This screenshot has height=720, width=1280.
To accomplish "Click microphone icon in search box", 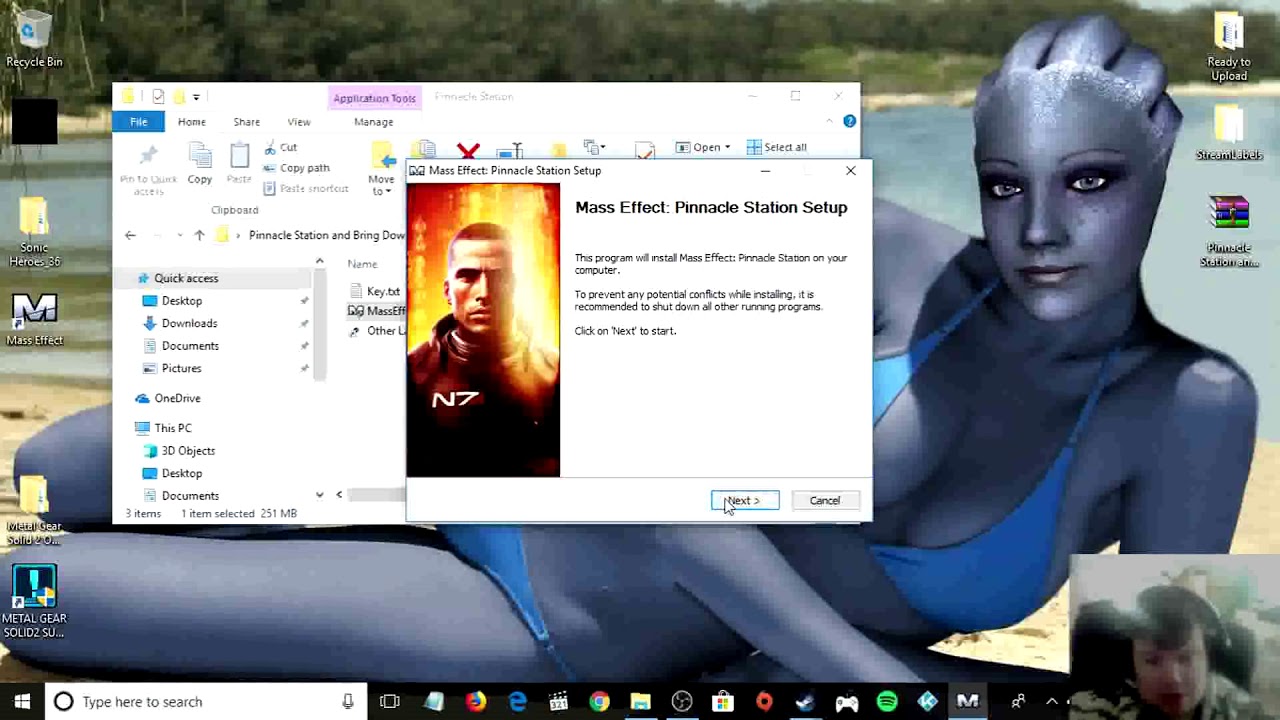I will click(x=347, y=702).
